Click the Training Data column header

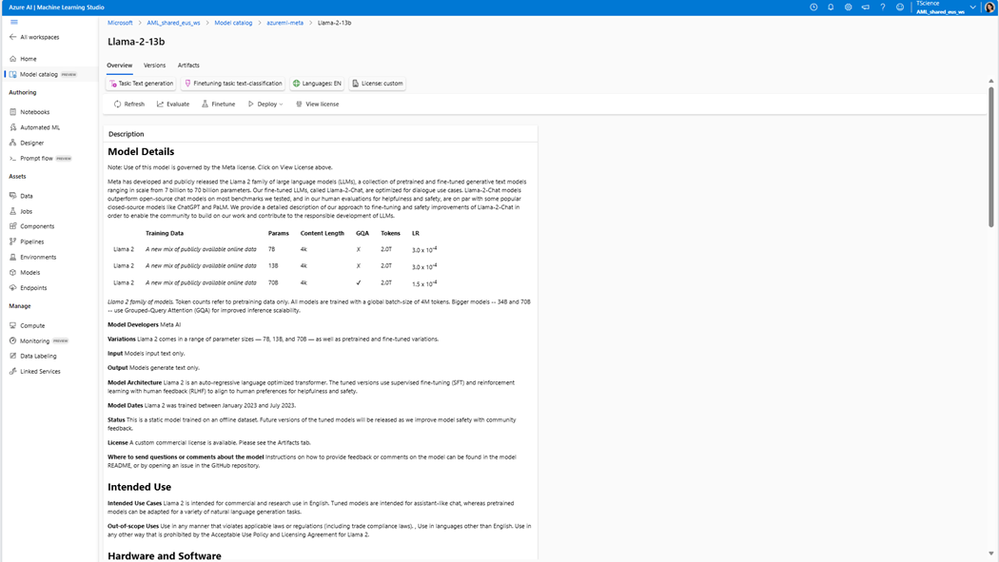click(x=164, y=233)
